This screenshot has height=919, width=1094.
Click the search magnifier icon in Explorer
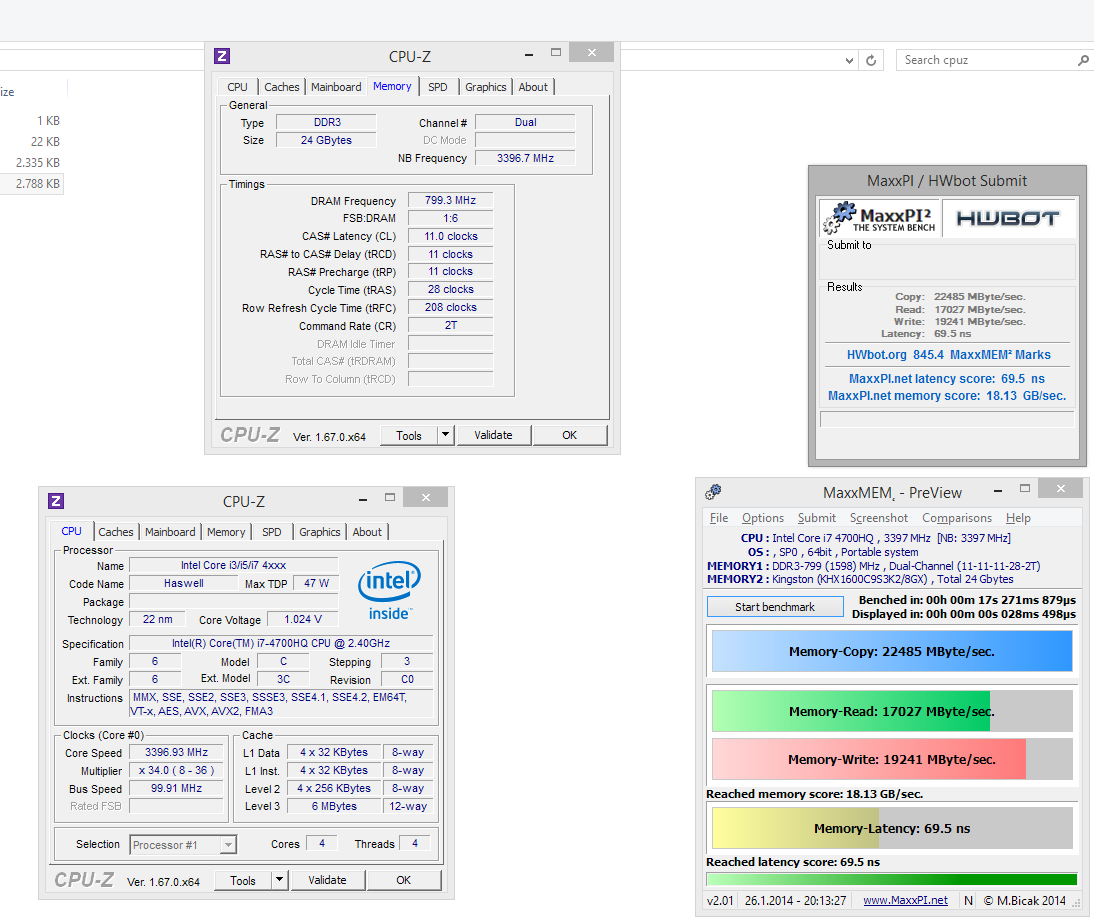[x=1083, y=61]
